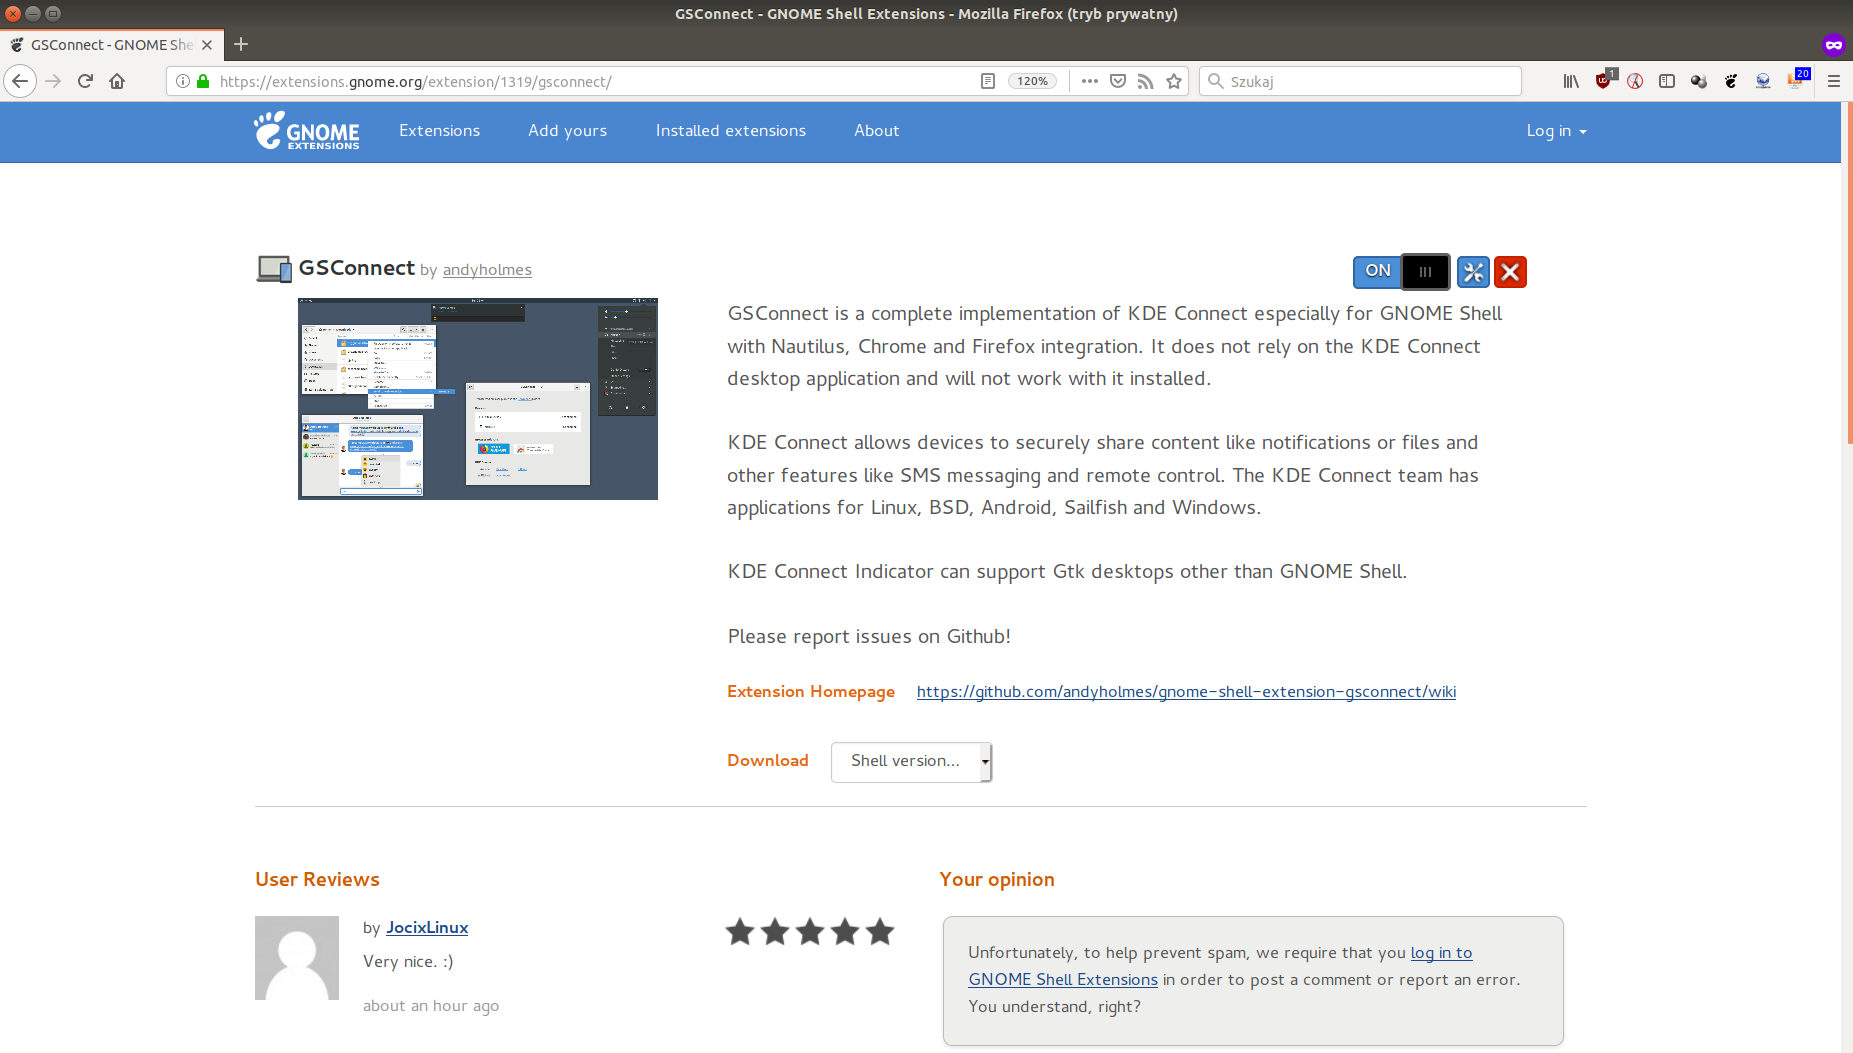This screenshot has width=1853, height=1053.
Task: Open the Firefox hamburger menu
Action: point(1834,81)
